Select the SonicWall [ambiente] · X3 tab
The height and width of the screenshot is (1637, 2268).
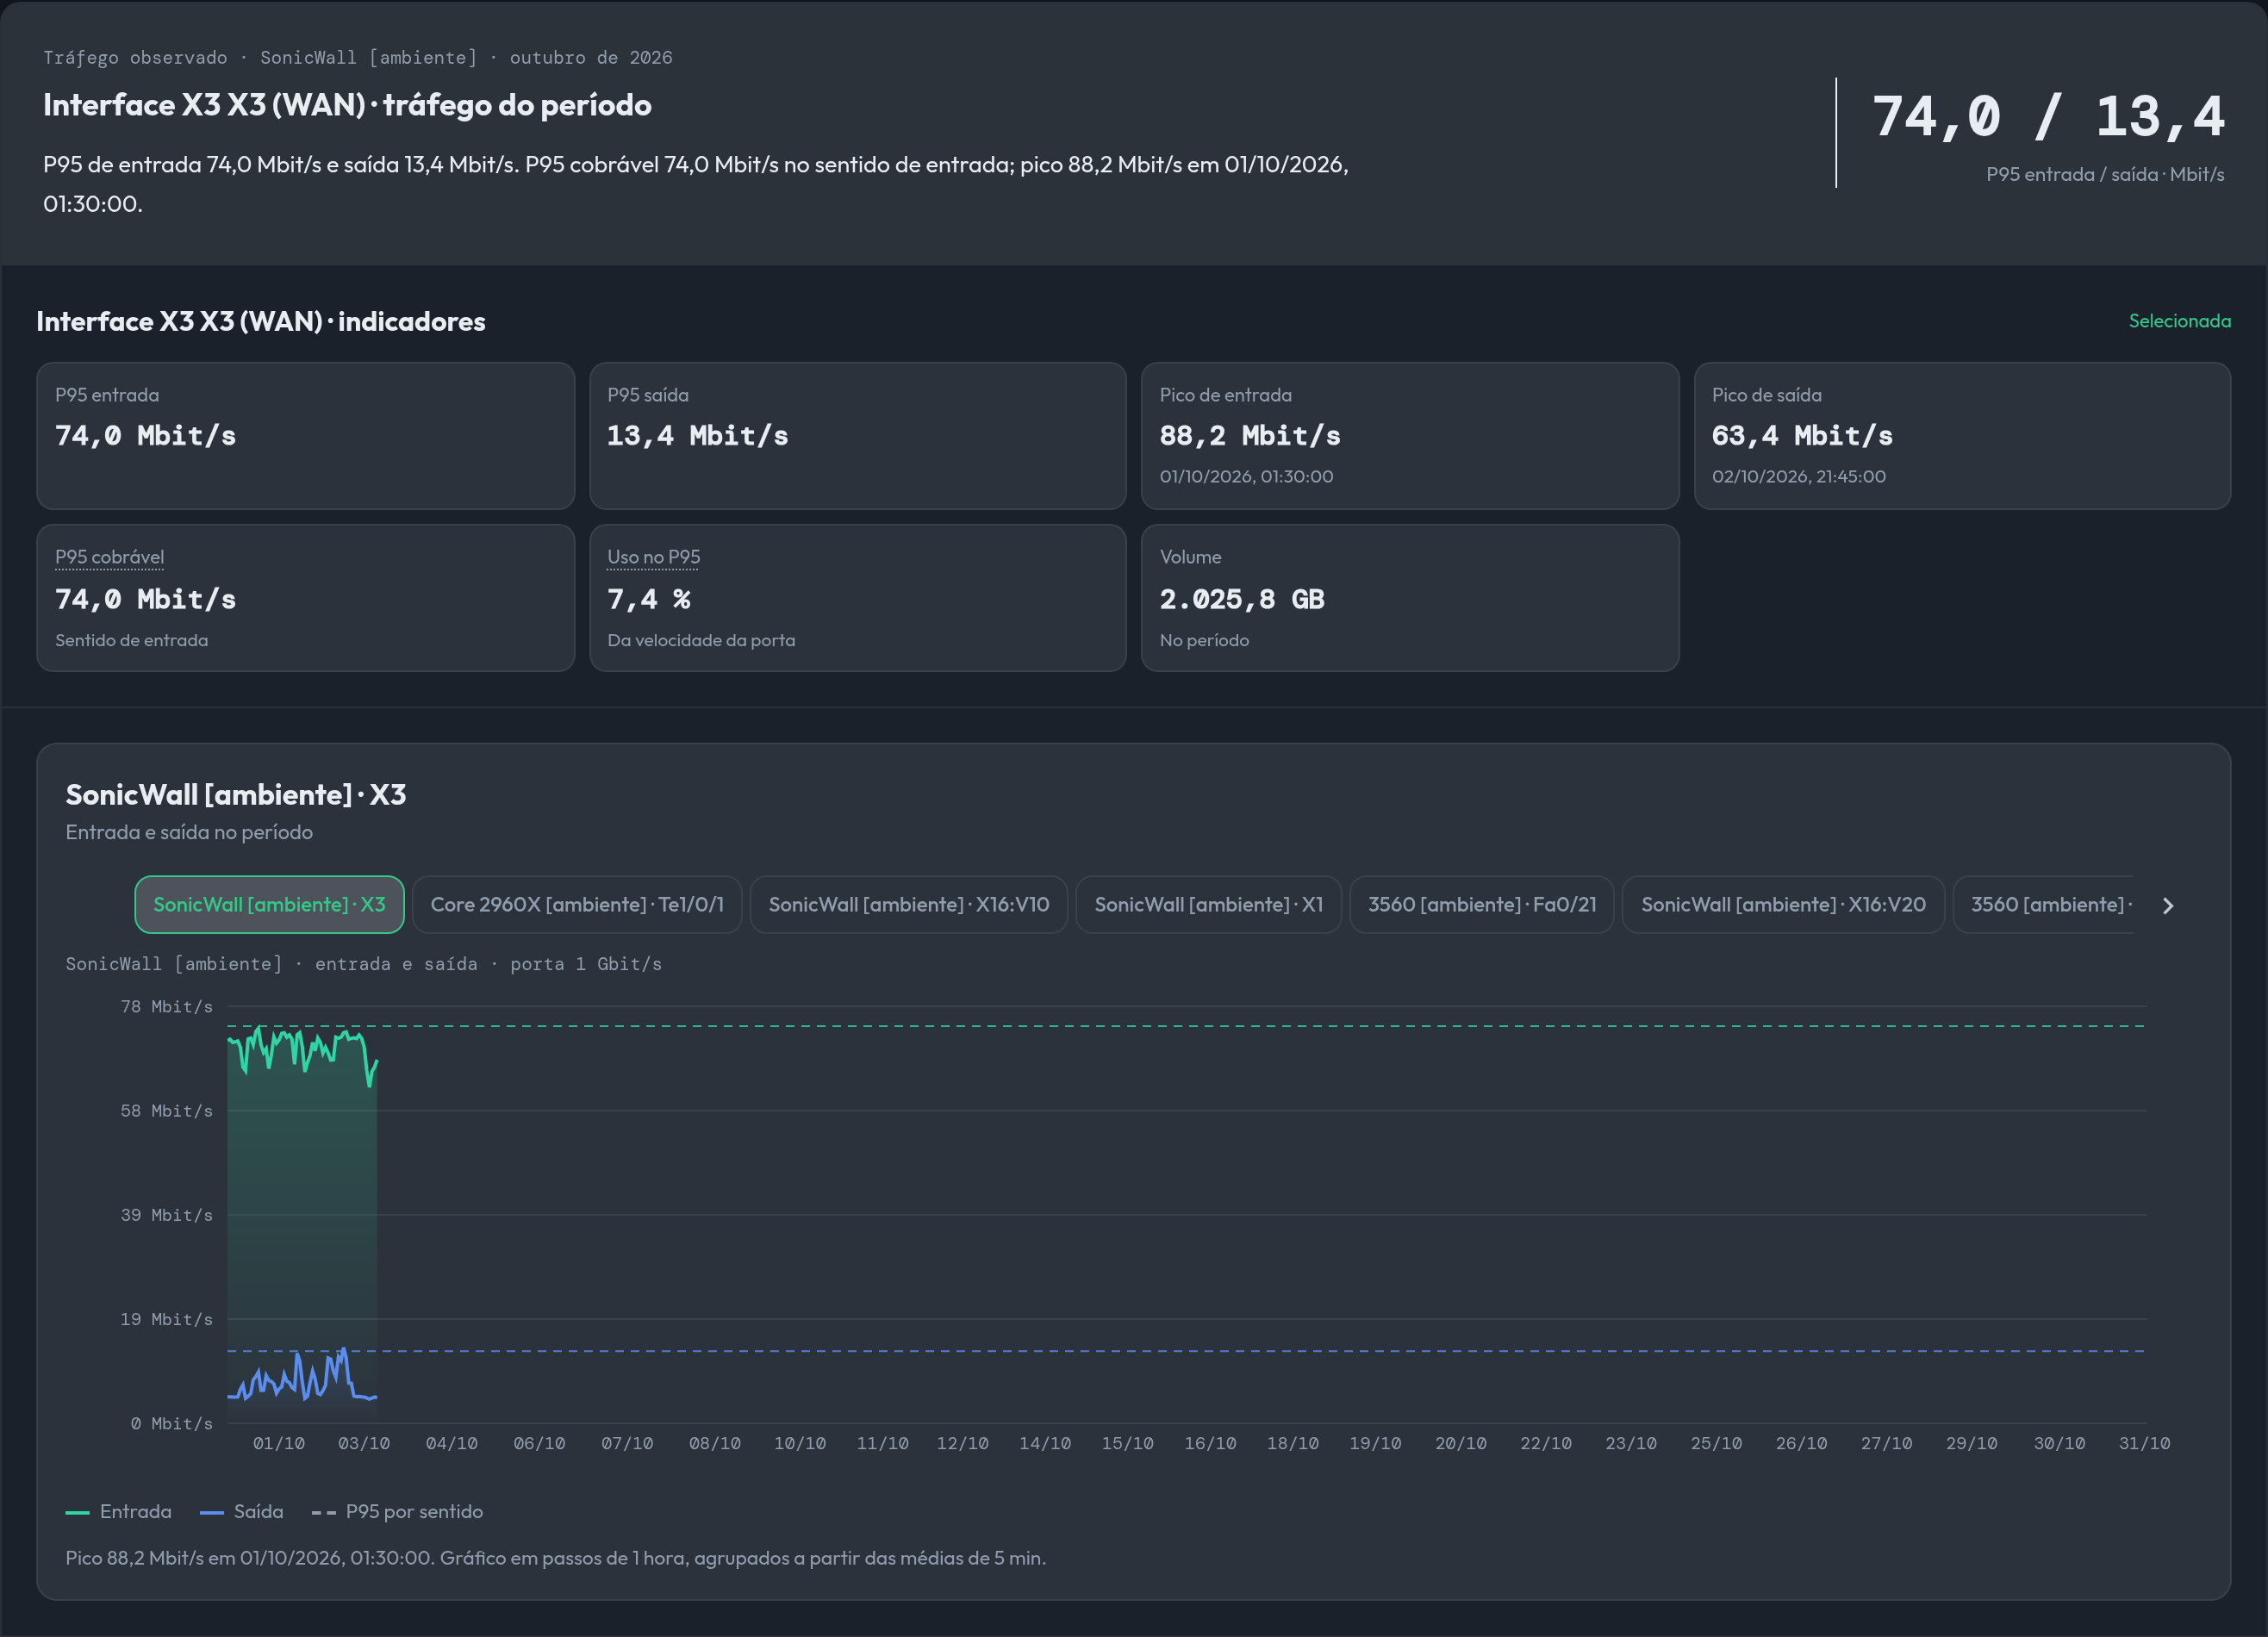click(x=269, y=904)
